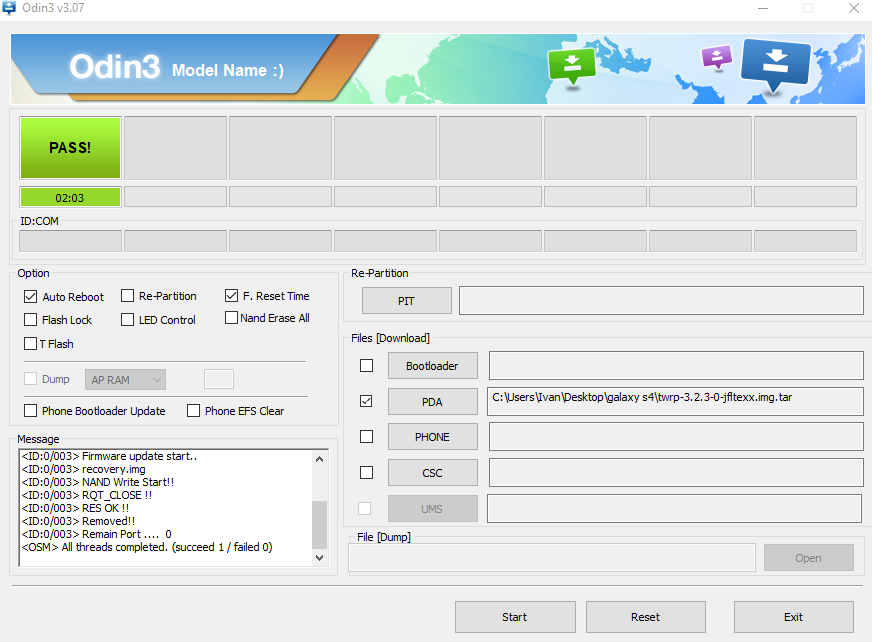Click the PIT button

pyautogui.click(x=407, y=300)
